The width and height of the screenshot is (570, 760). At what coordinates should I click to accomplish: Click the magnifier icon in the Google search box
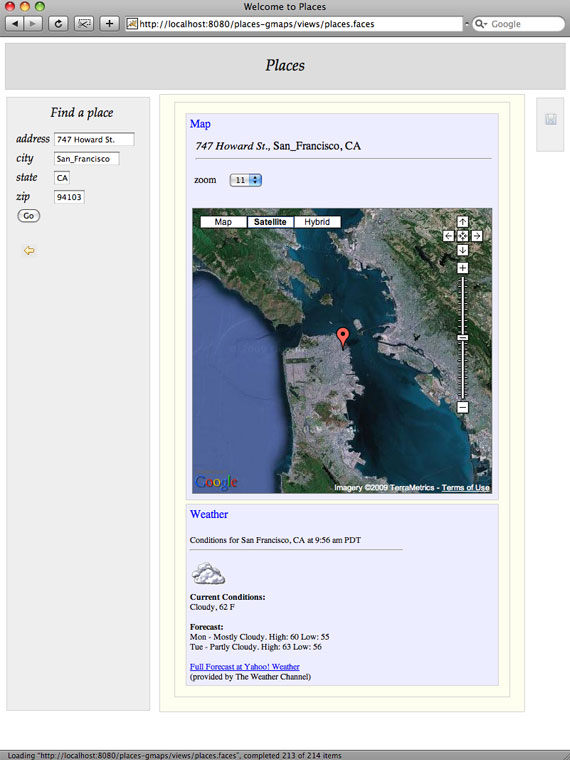(x=480, y=24)
